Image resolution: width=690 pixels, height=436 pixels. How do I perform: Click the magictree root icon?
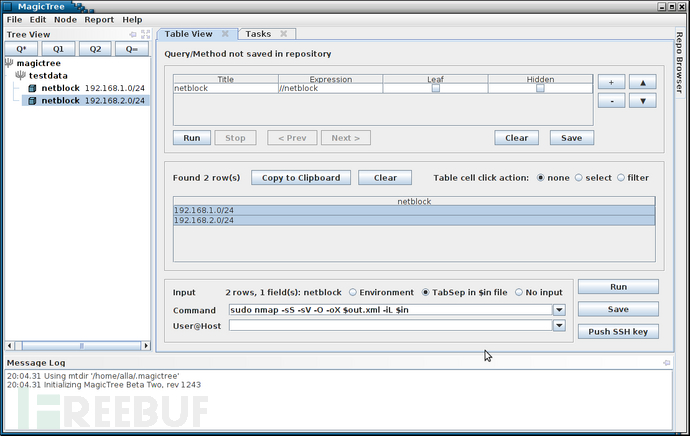click(x=9, y=63)
